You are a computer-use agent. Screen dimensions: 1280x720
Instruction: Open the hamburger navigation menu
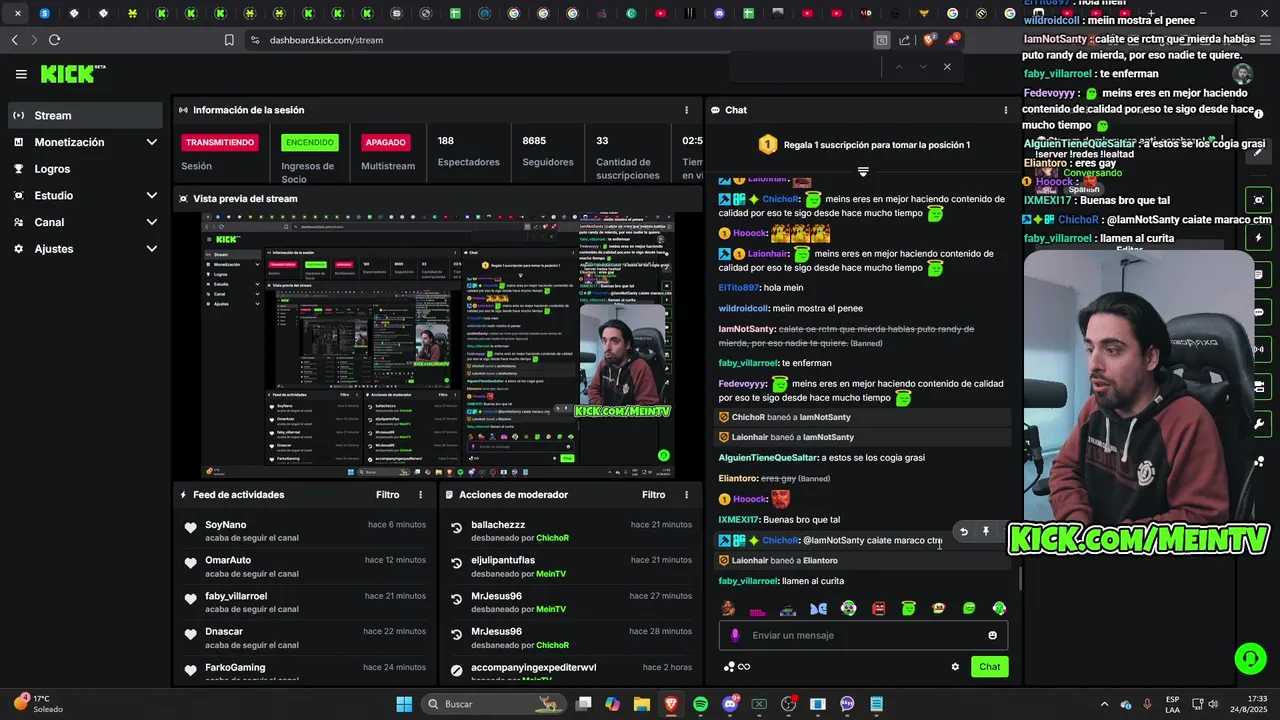pos(21,74)
